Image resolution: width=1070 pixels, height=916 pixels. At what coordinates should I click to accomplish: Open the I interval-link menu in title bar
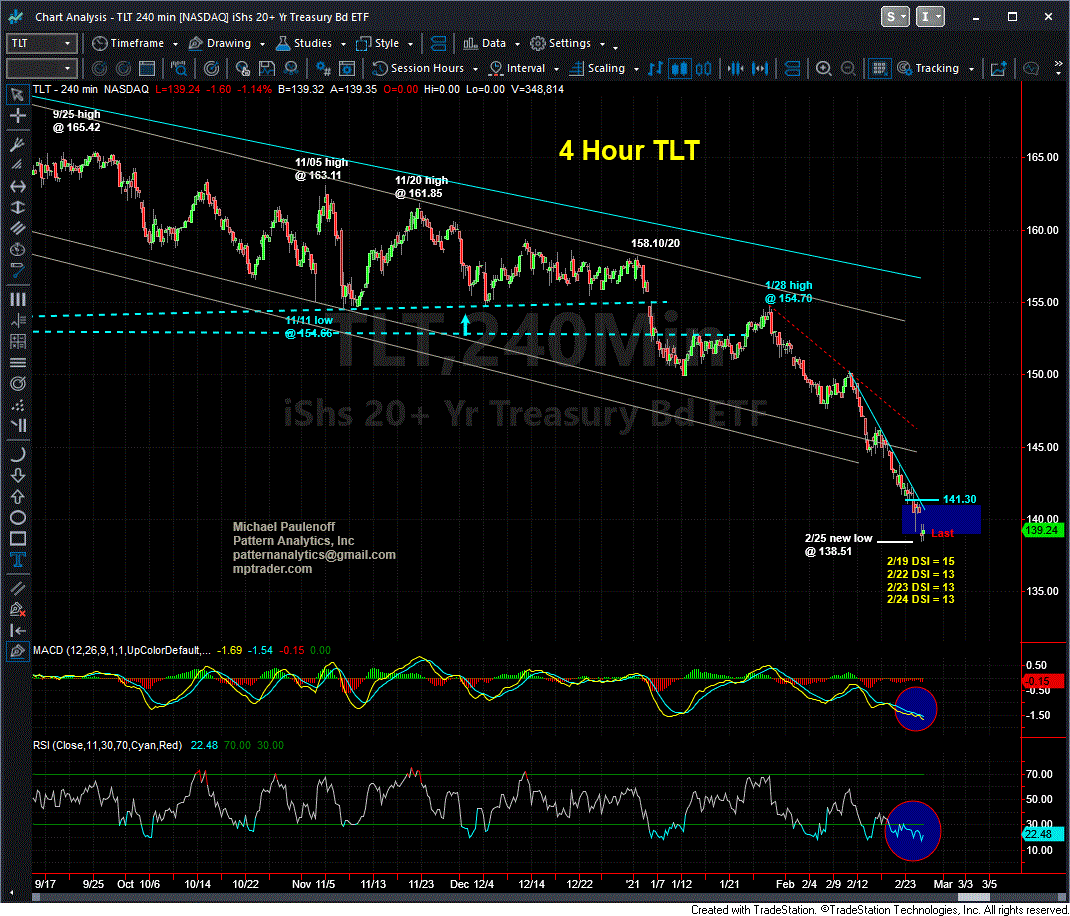(x=931, y=16)
